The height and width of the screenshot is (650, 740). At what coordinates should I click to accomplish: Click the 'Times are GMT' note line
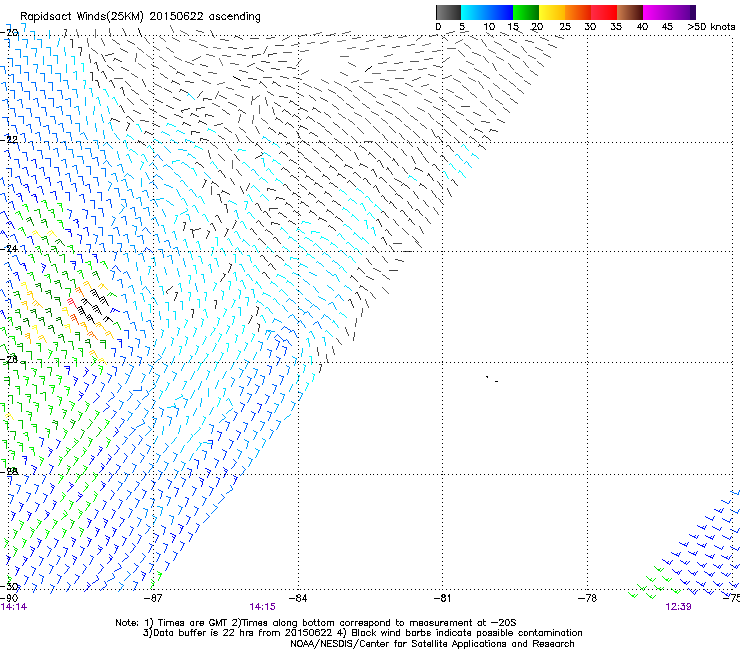coord(316,623)
